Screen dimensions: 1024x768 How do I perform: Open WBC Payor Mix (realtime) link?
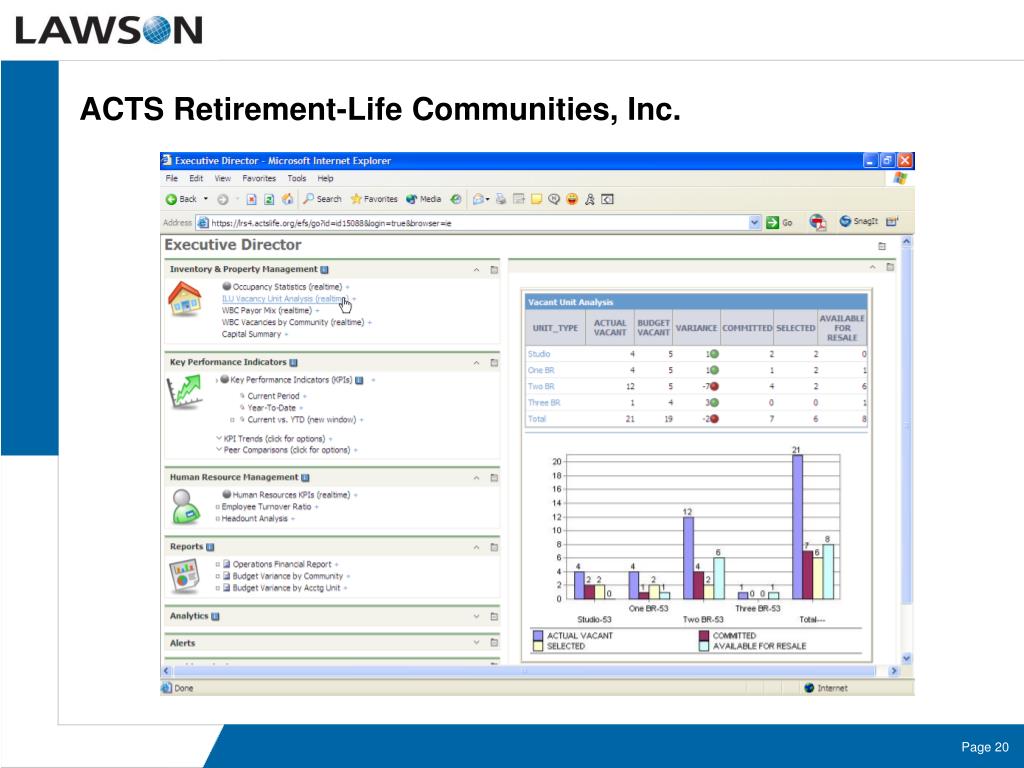click(x=266, y=310)
